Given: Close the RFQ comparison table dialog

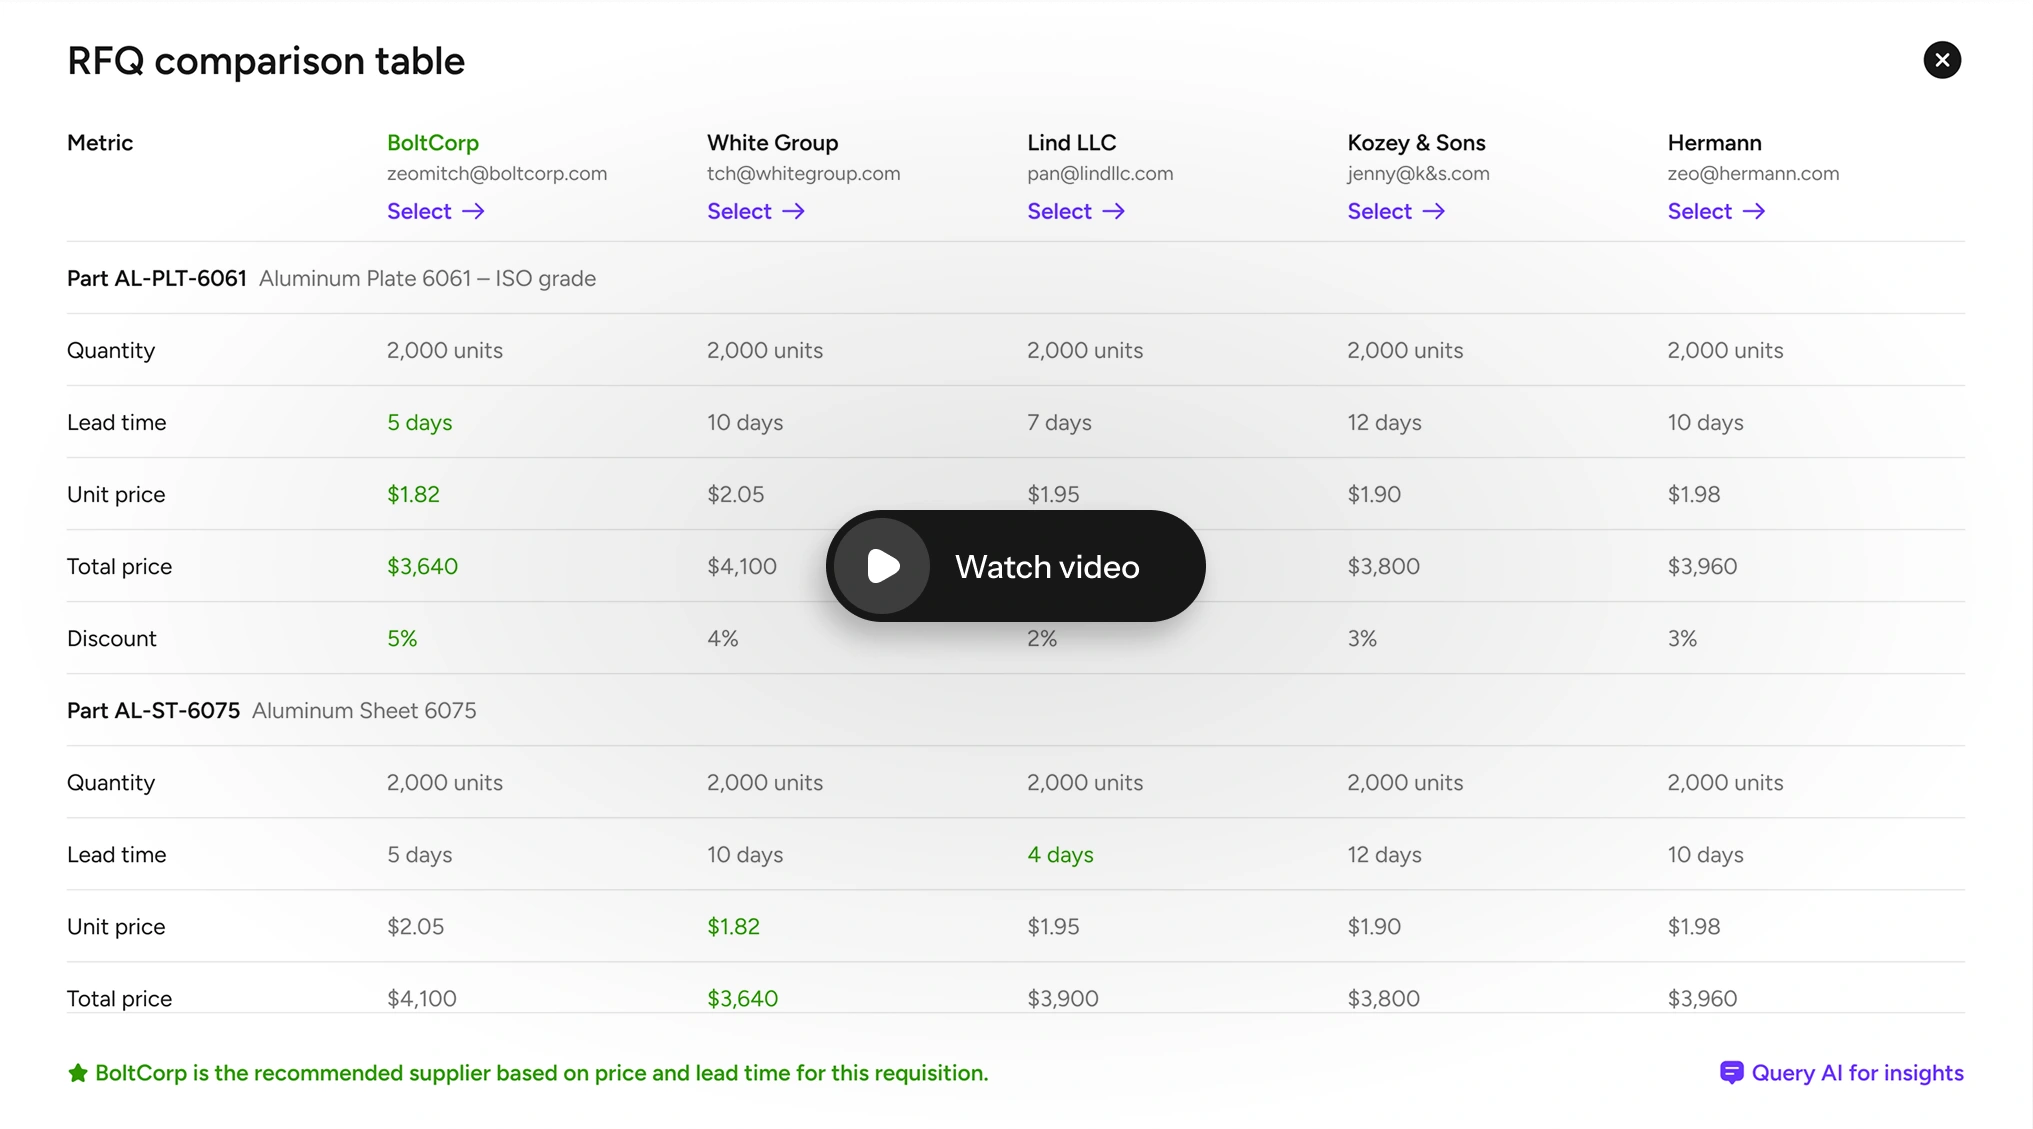Looking at the screenshot, I should point(1942,60).
